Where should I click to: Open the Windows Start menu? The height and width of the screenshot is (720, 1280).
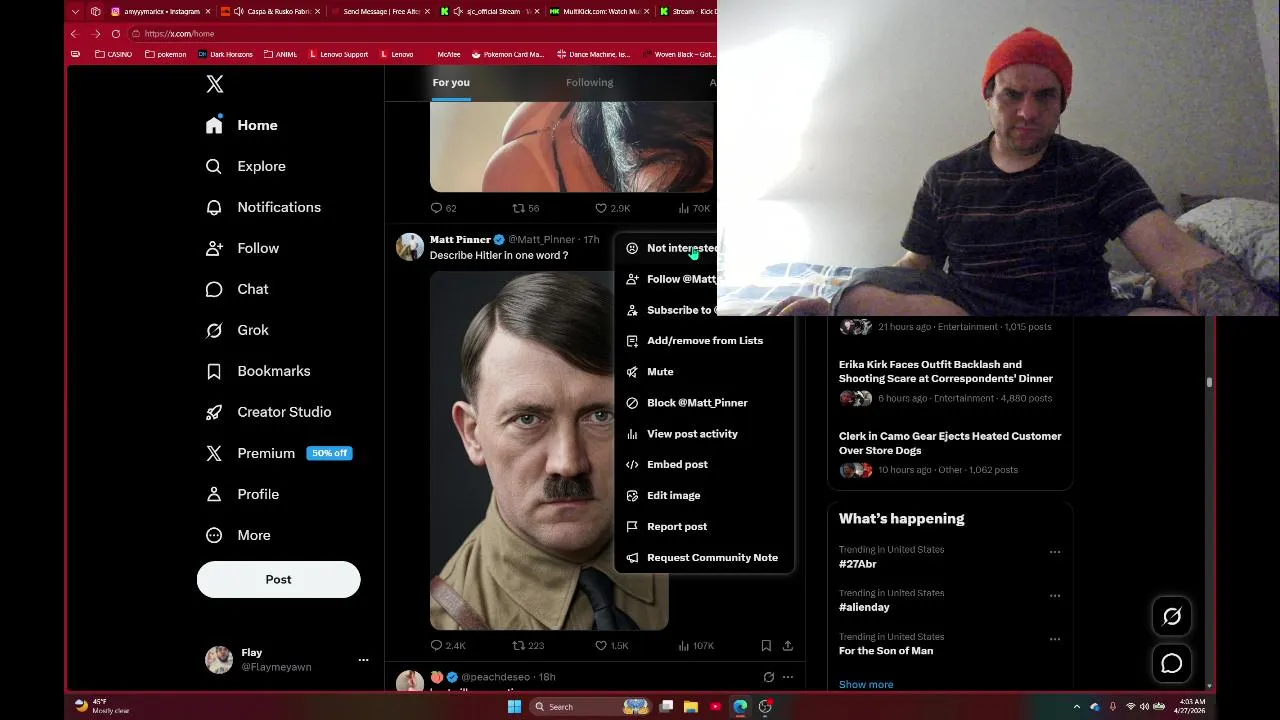pos(514,707)
